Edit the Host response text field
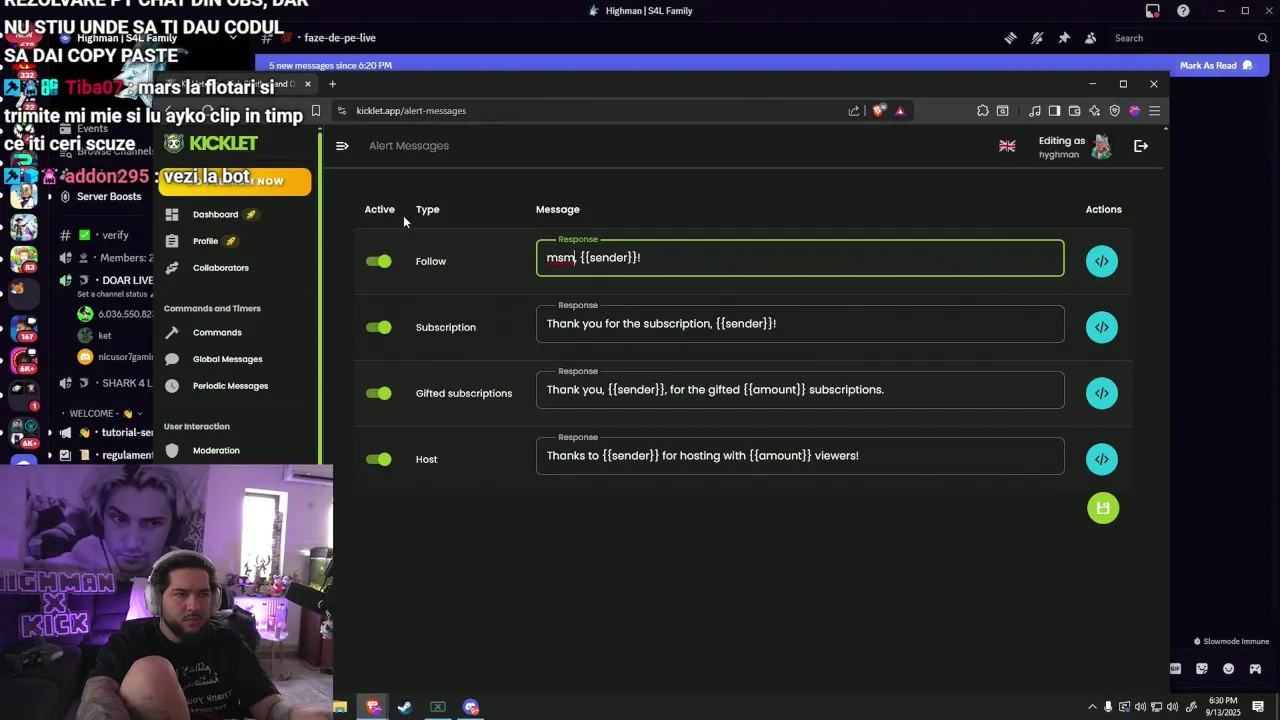 (x=800, y=456)
